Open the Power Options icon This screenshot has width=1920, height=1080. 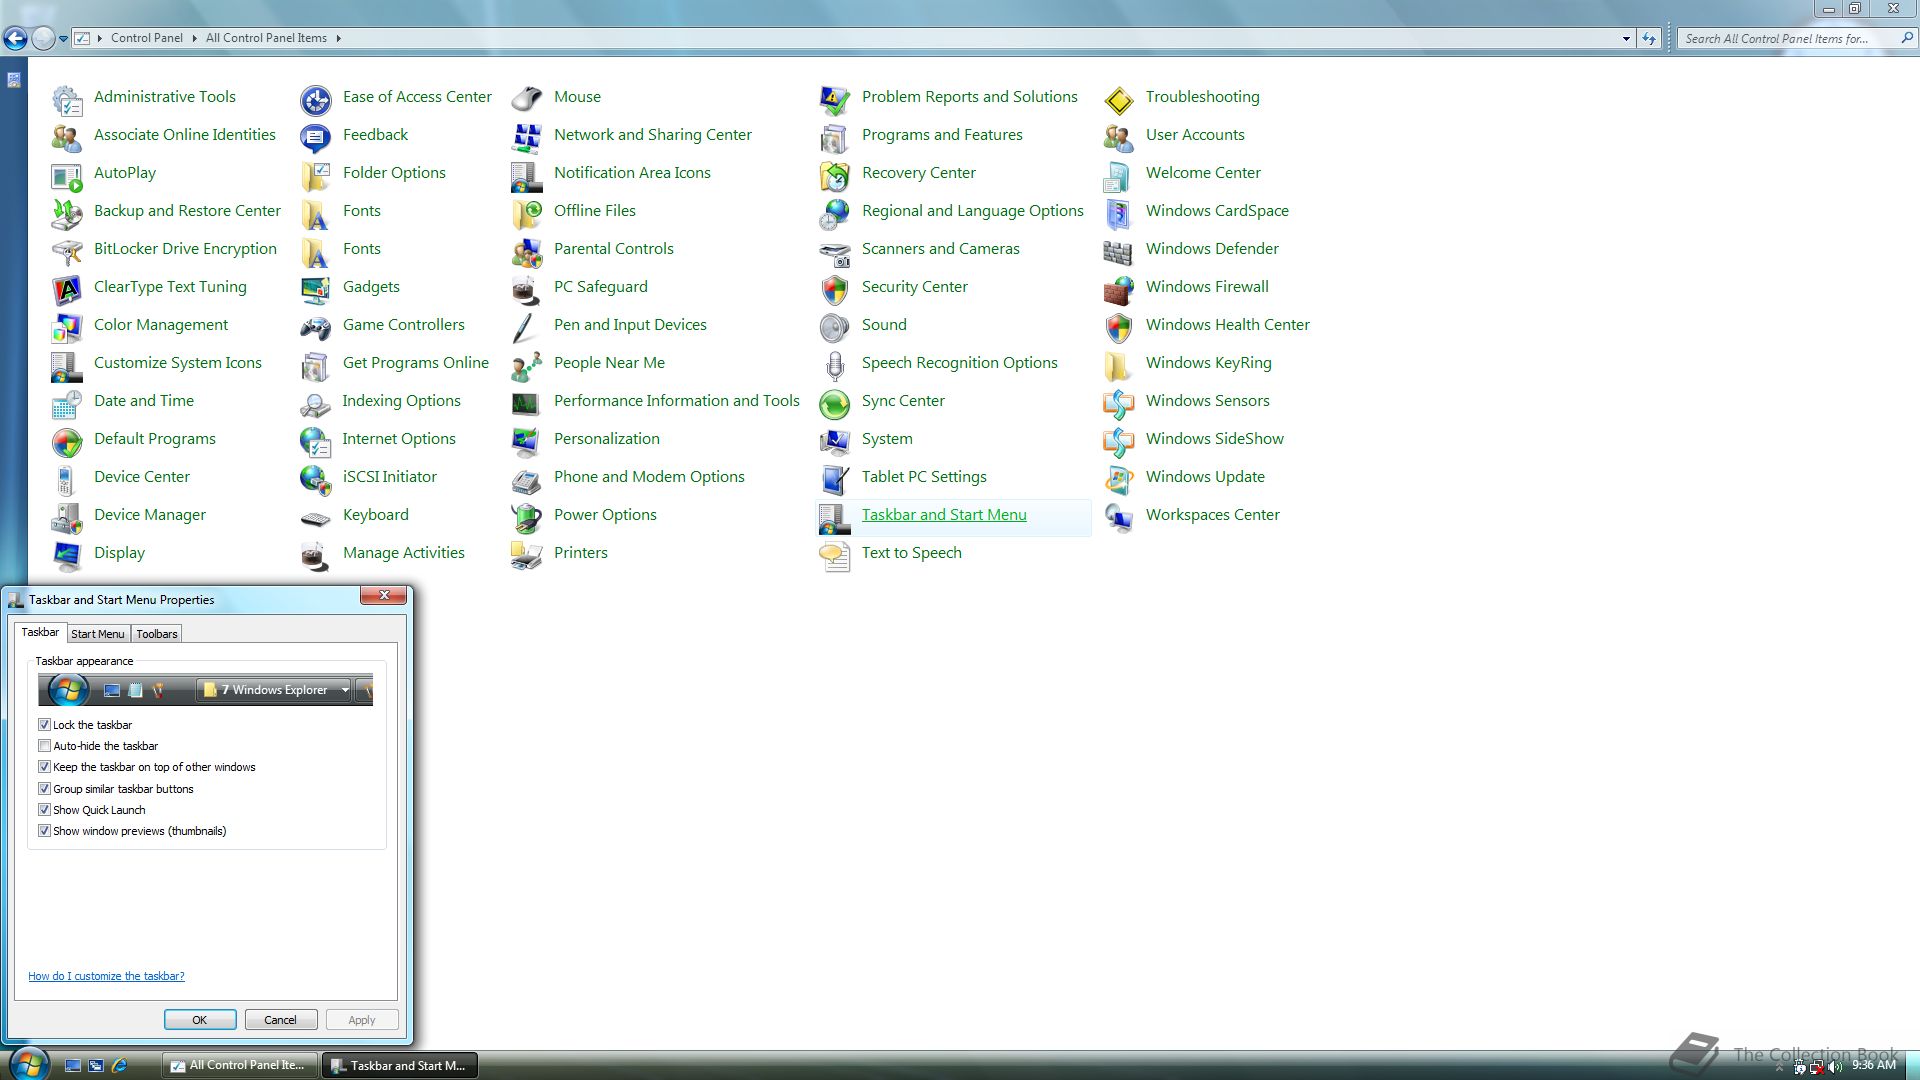pyautogui.click(x=526, y=517)
